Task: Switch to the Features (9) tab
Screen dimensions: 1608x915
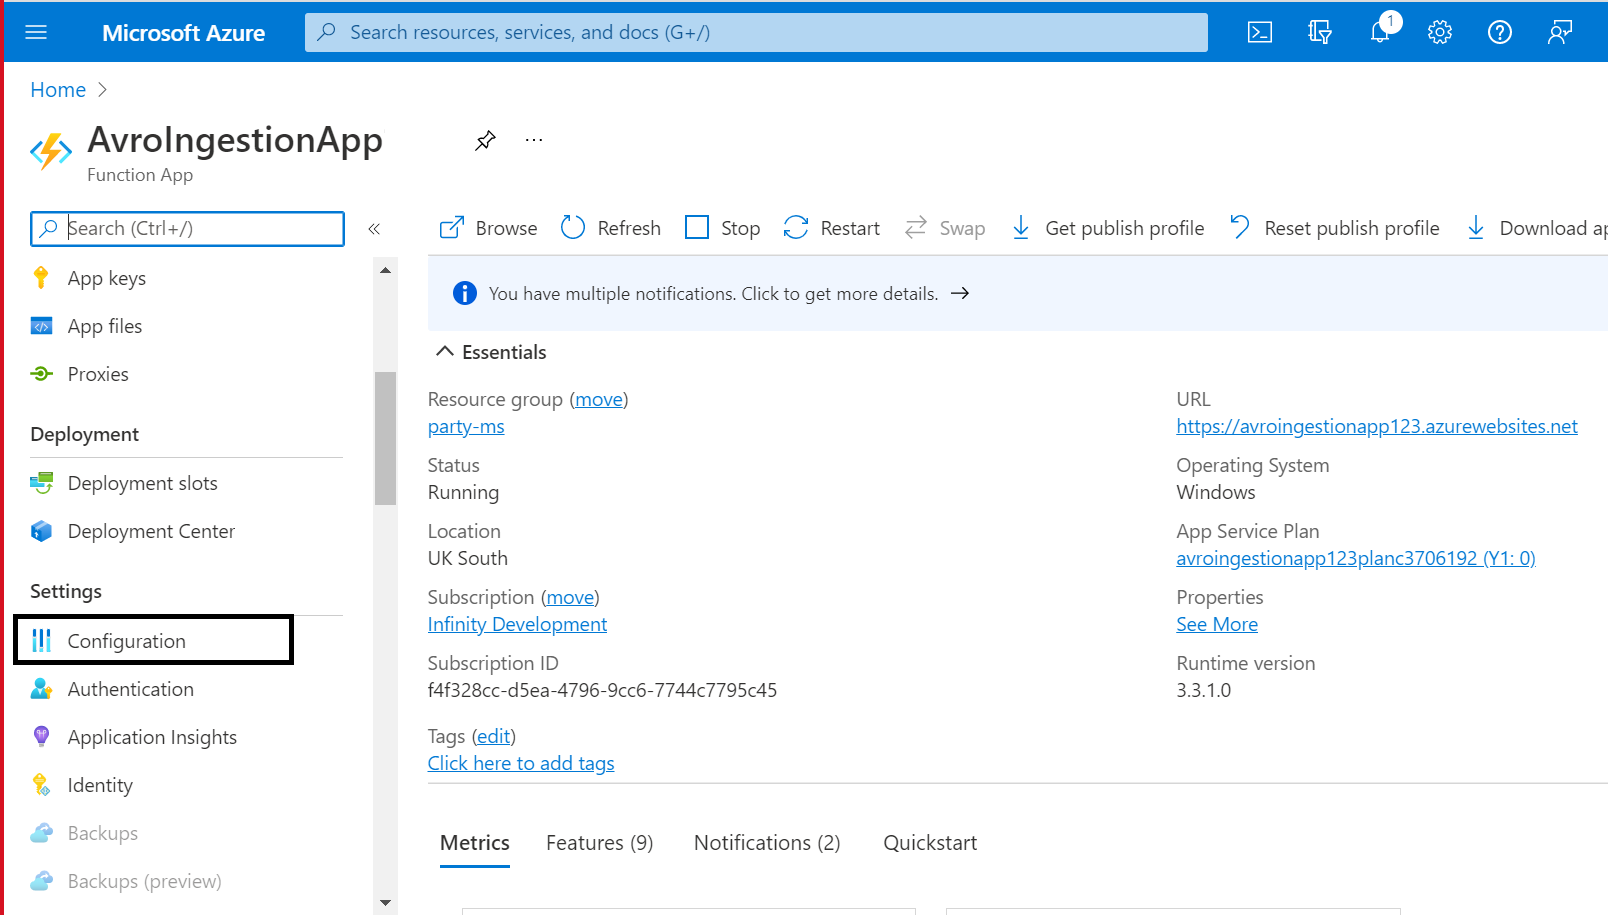Action: tap(600, 843)
